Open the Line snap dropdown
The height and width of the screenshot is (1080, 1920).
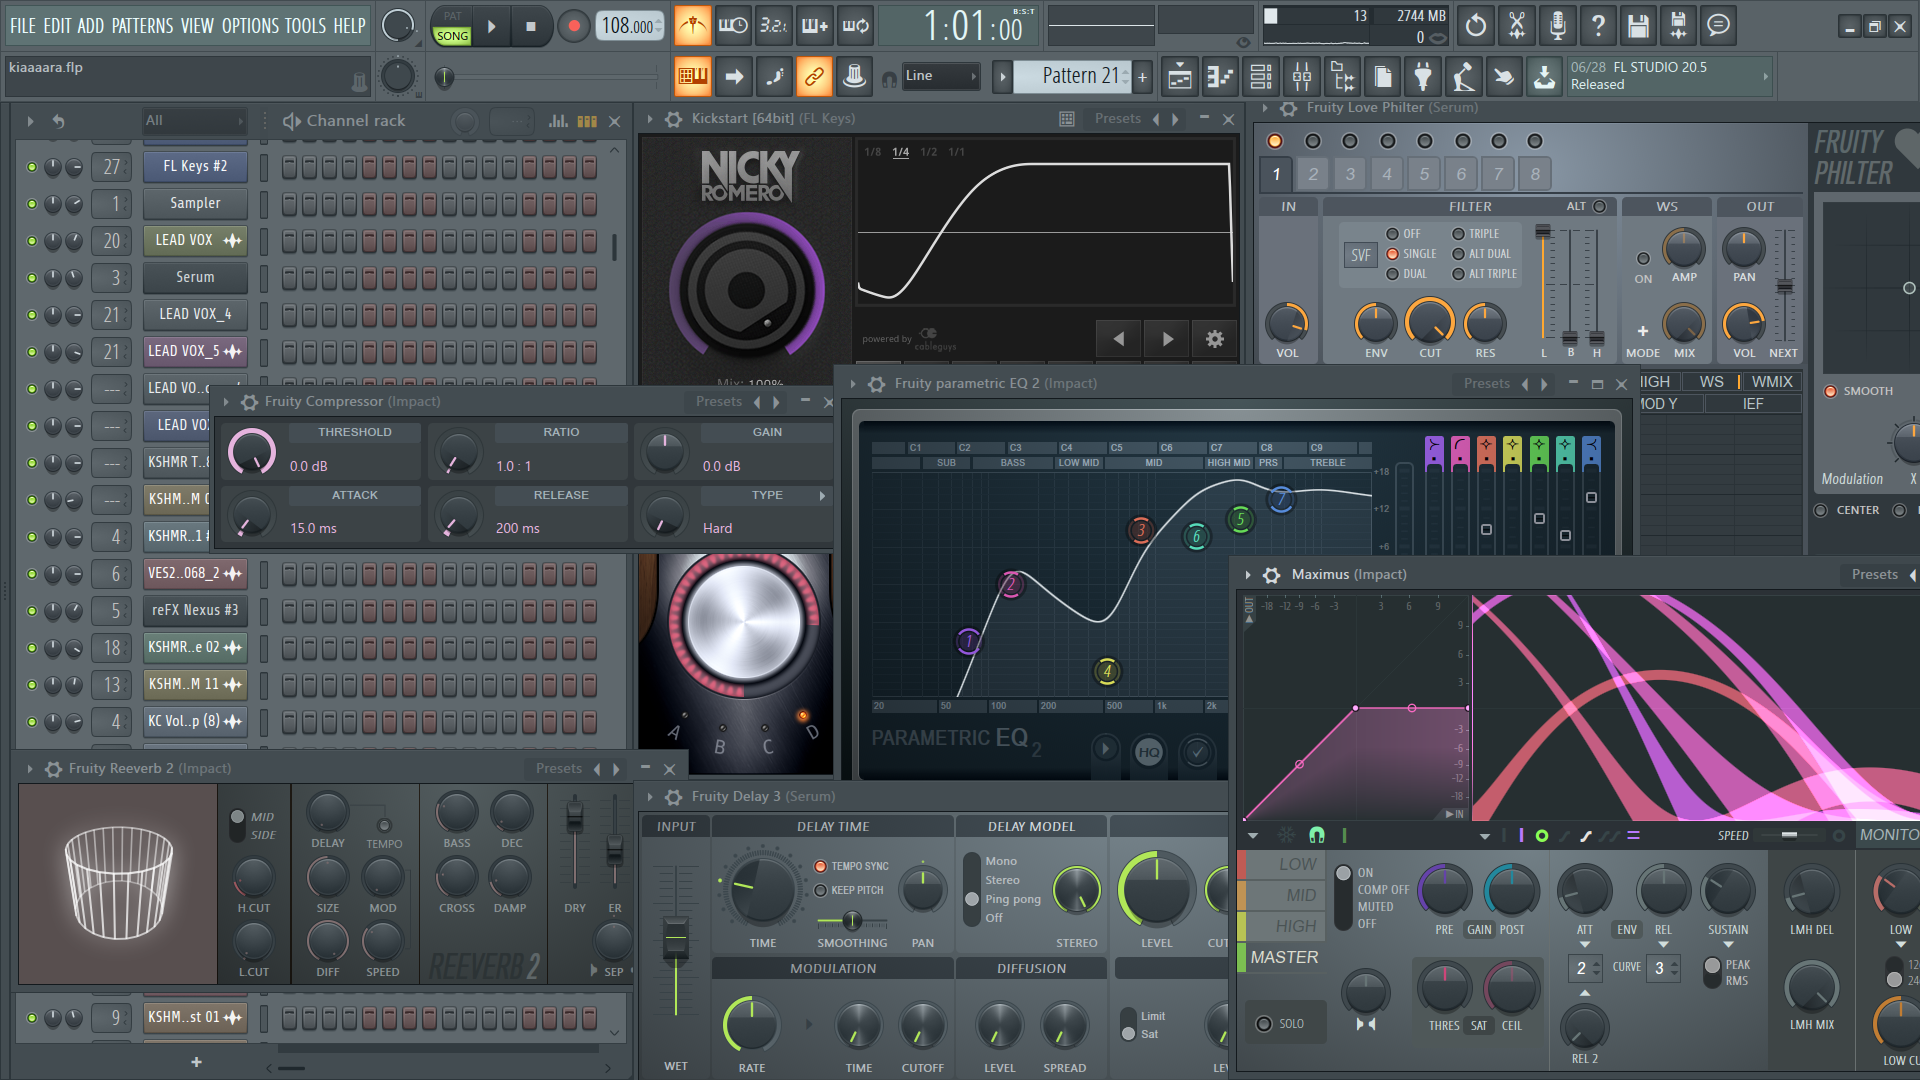940,76
